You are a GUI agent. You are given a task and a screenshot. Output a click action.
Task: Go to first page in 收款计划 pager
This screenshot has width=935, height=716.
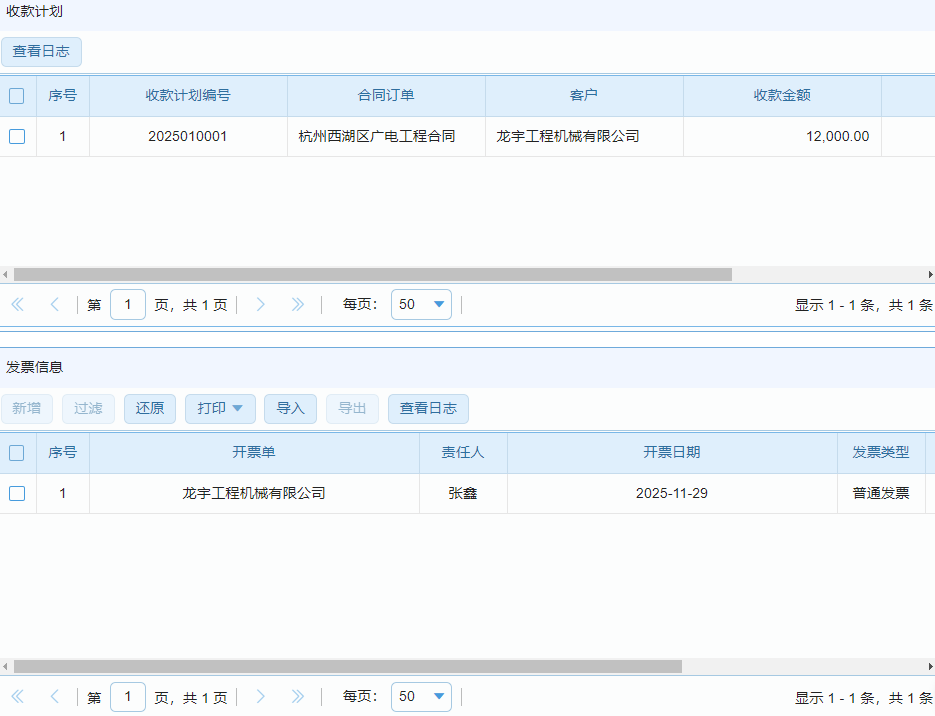tap(17, 305)
